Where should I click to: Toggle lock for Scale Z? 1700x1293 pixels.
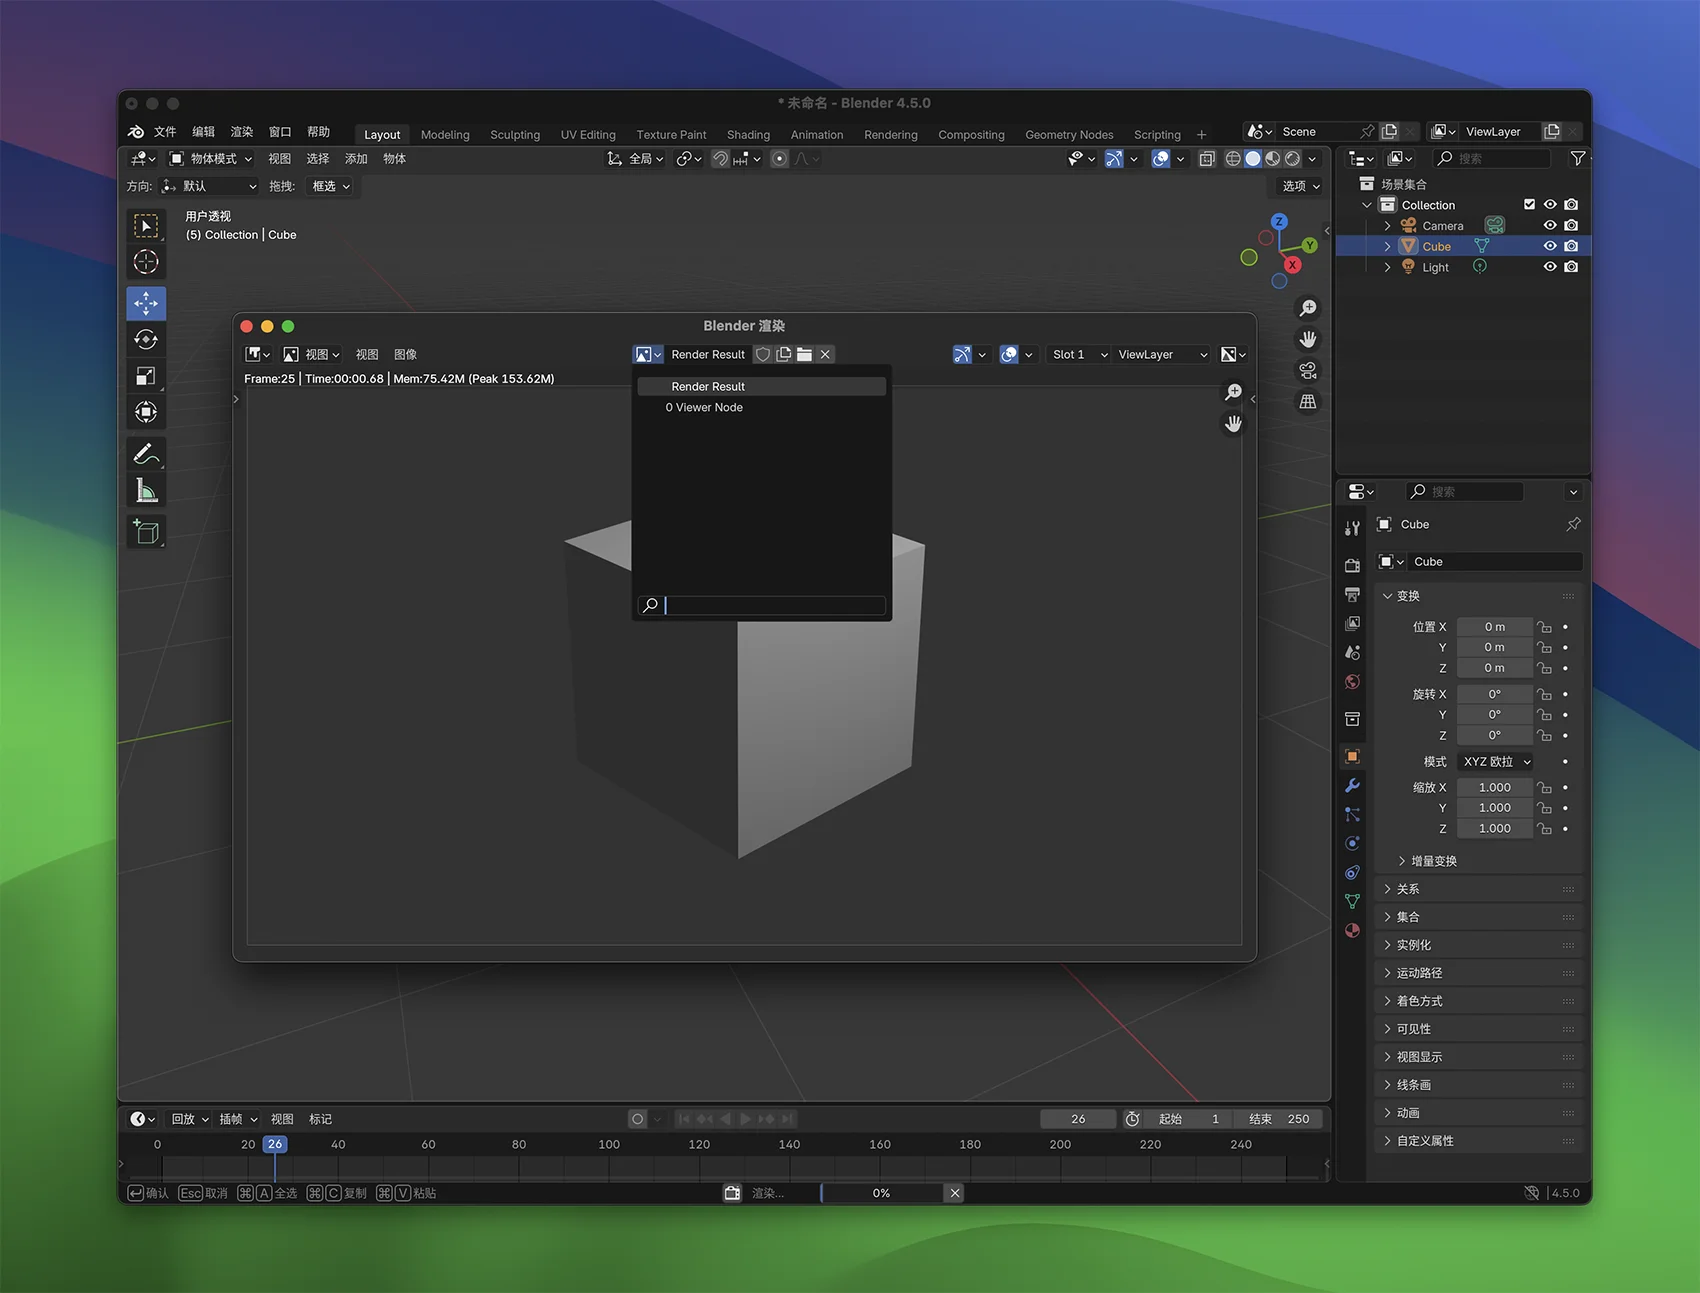point(1545,829)
